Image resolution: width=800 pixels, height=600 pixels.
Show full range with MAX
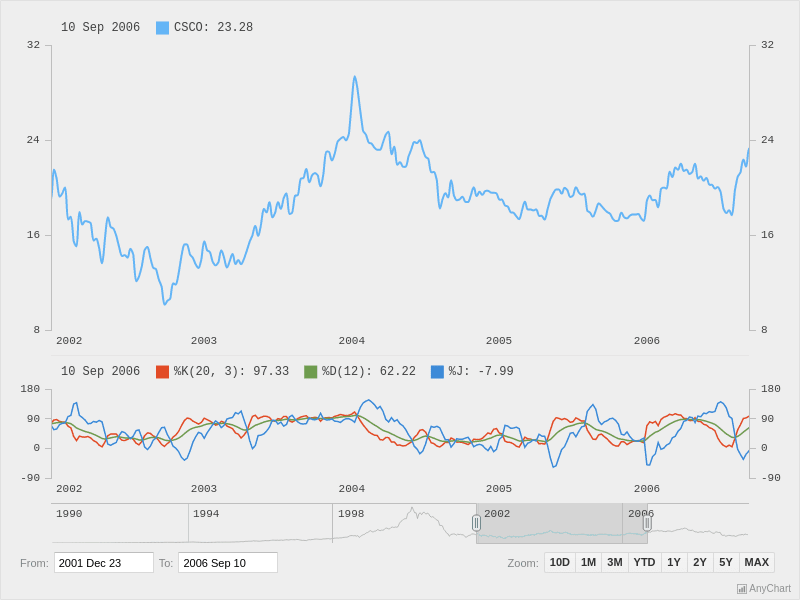(757, 562)
